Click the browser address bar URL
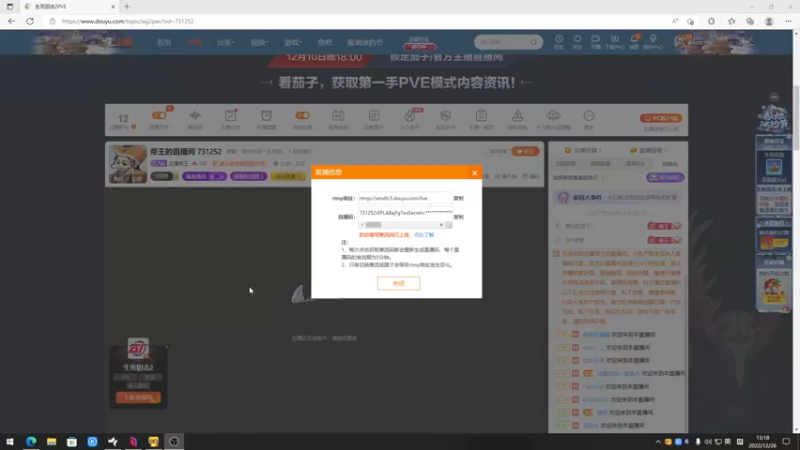Screen dimensions: 800x450 pos(128,21)
